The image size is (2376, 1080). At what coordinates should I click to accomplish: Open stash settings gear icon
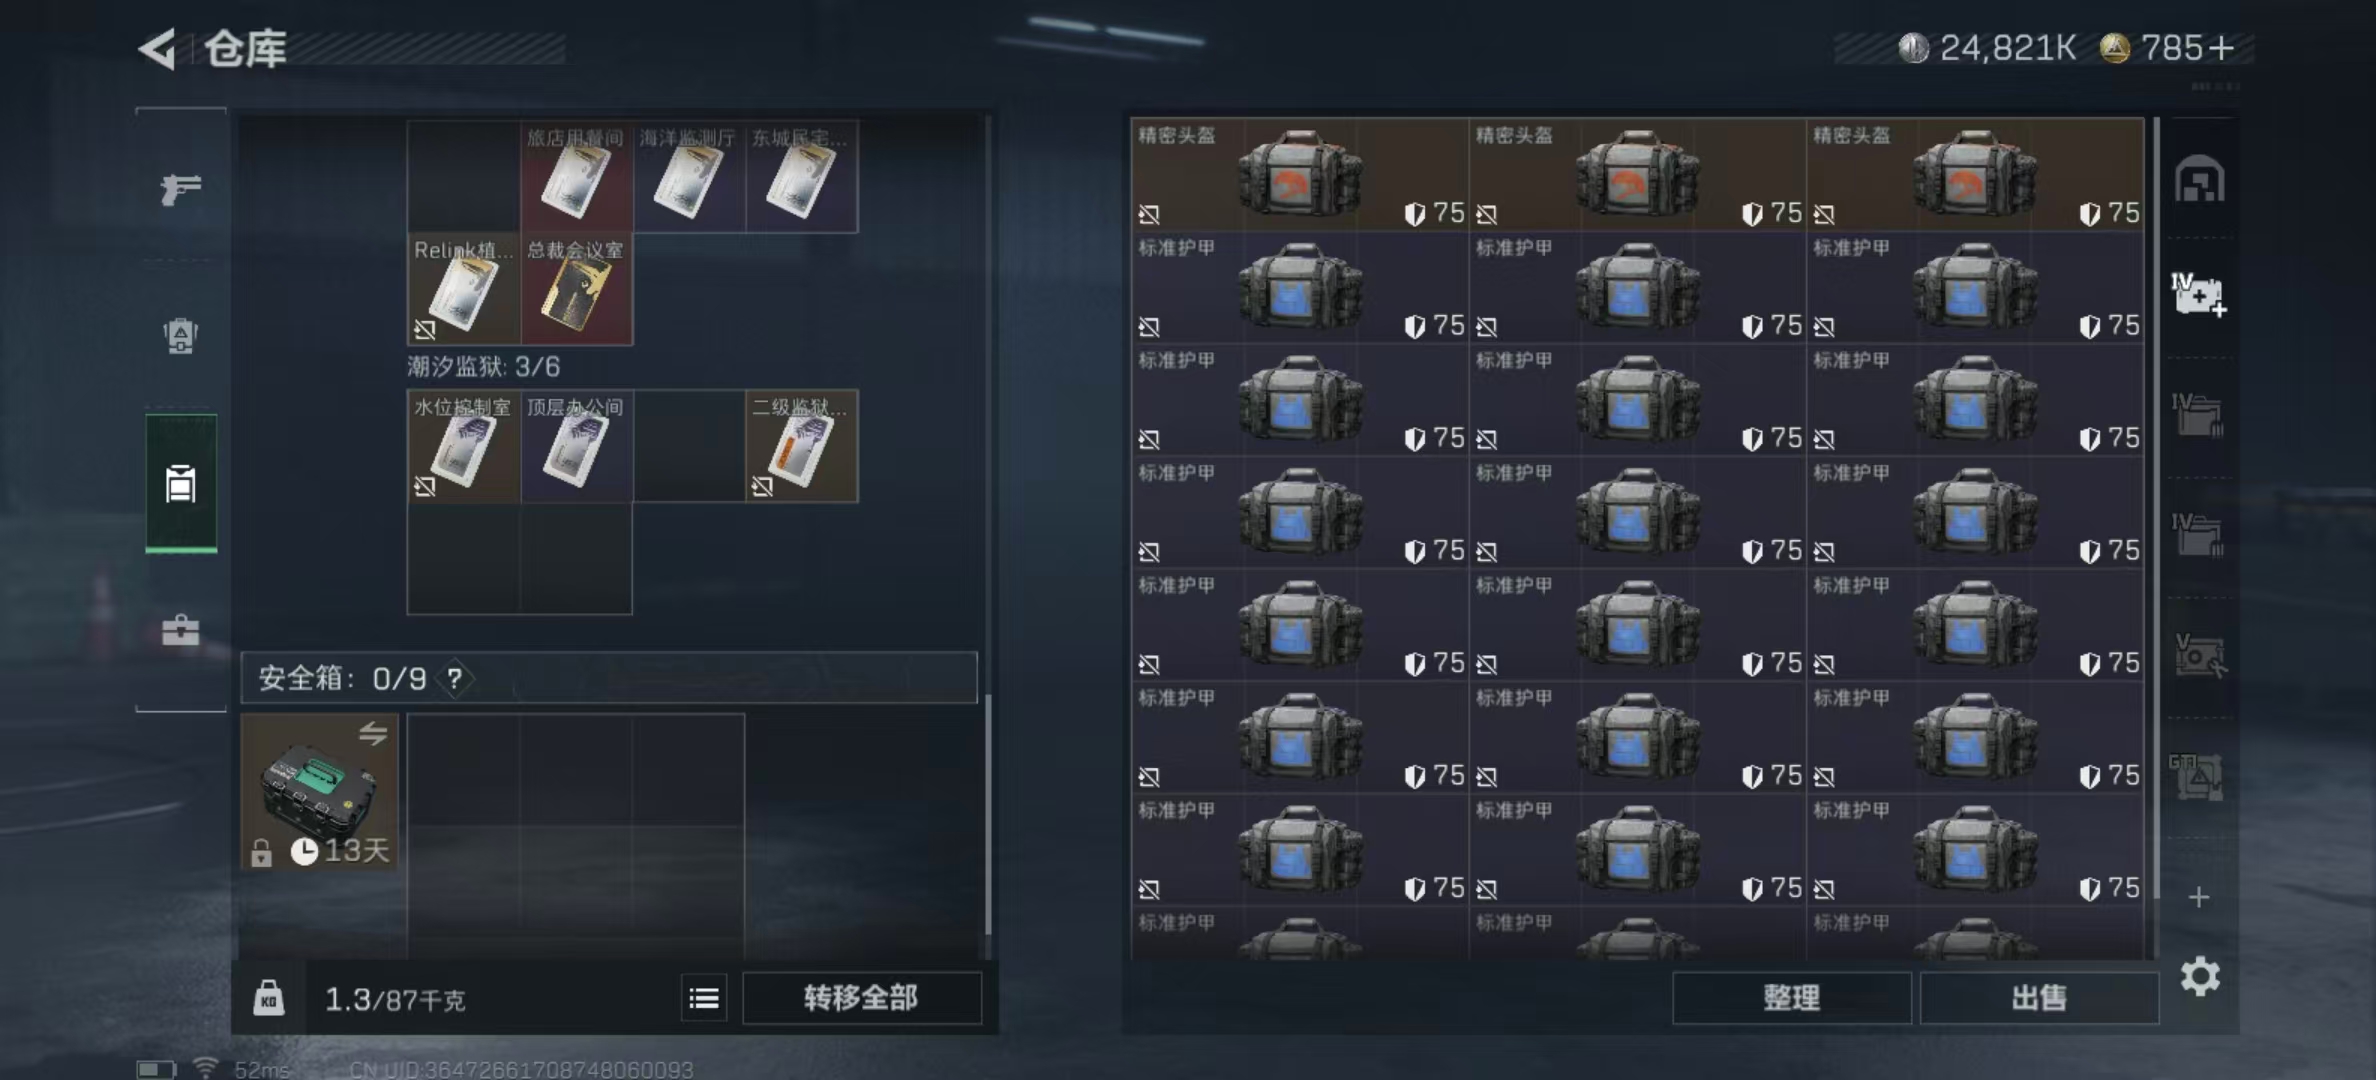(x=2200, y=976)
